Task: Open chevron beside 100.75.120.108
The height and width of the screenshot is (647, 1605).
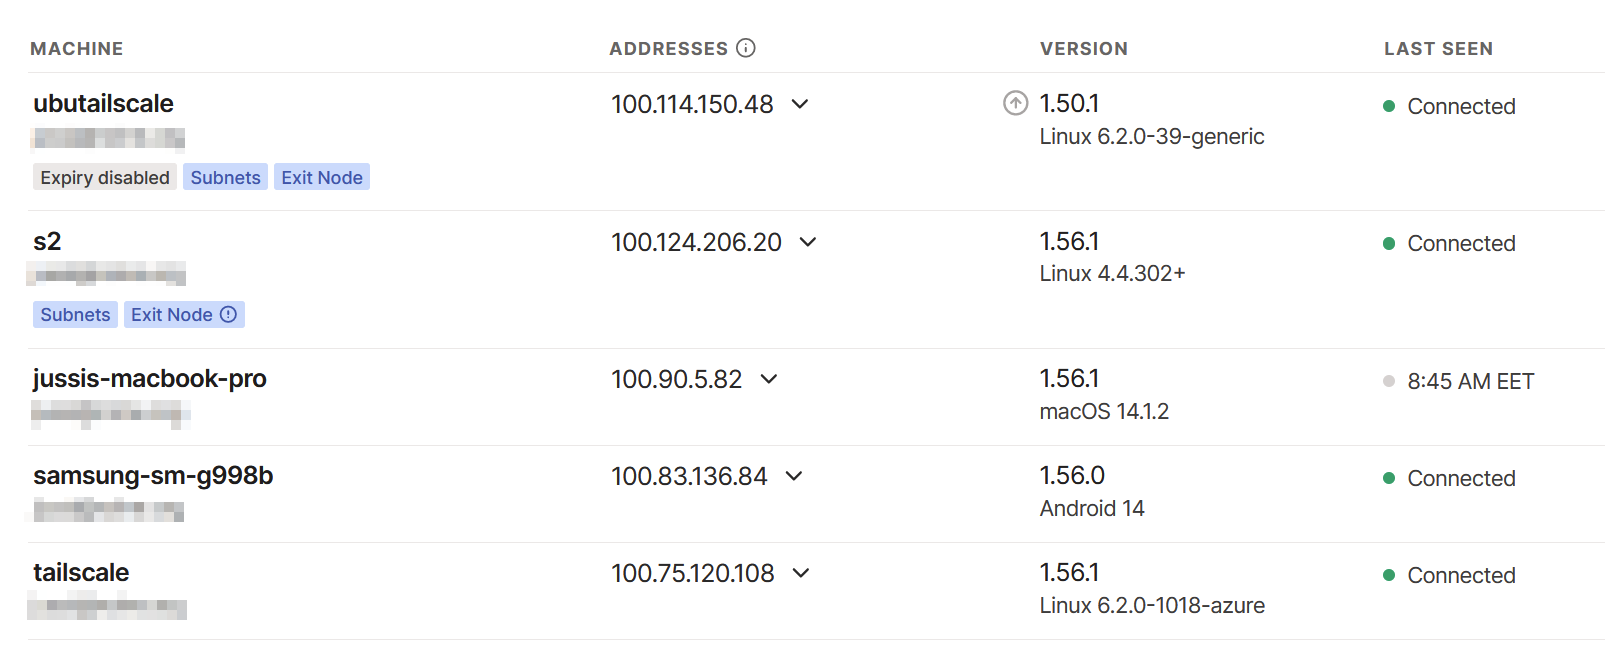Action: [801, 573]
